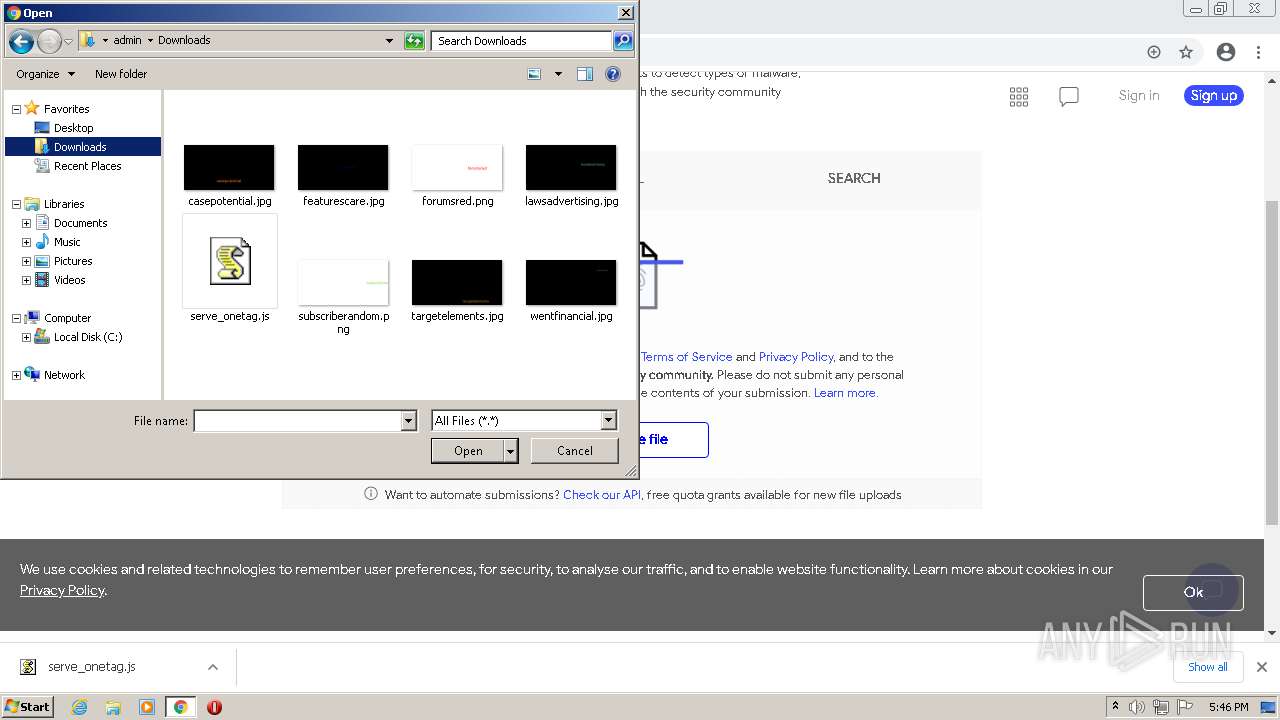Click the volume icon in system tray
The image size is (1280, 720).
point(1137,707)
